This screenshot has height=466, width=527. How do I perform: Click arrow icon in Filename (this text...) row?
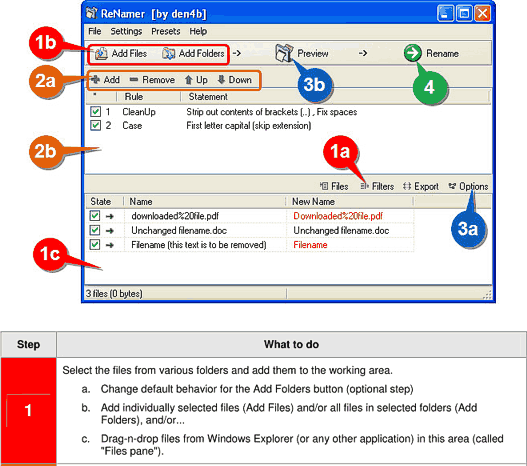click(x=110, y=245)
